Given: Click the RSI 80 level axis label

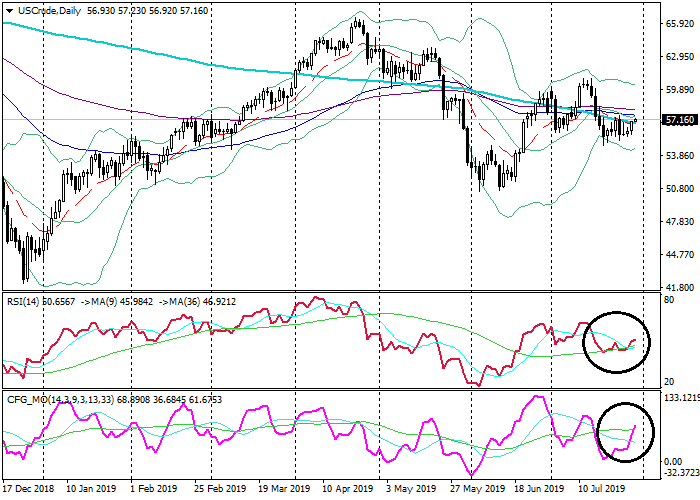Looking at the screenshot, I should point(667,300).
